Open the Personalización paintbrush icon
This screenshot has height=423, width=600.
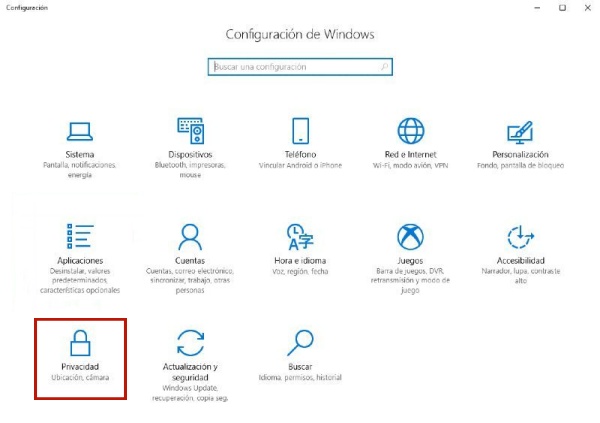pyautogui.click(x=520, y=132)
